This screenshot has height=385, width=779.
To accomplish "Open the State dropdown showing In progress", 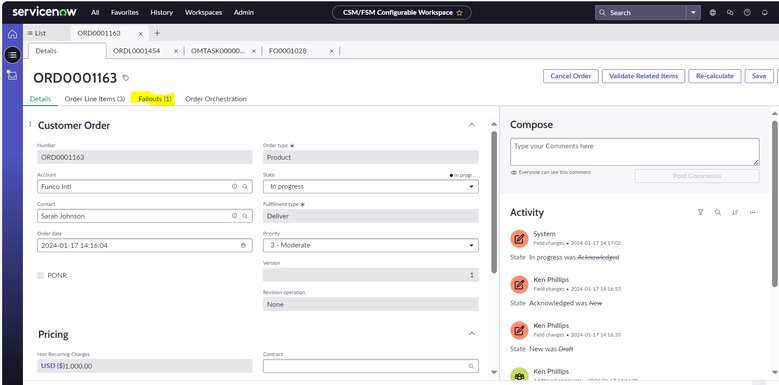I will pyautogui.click(x=371, y=187).
